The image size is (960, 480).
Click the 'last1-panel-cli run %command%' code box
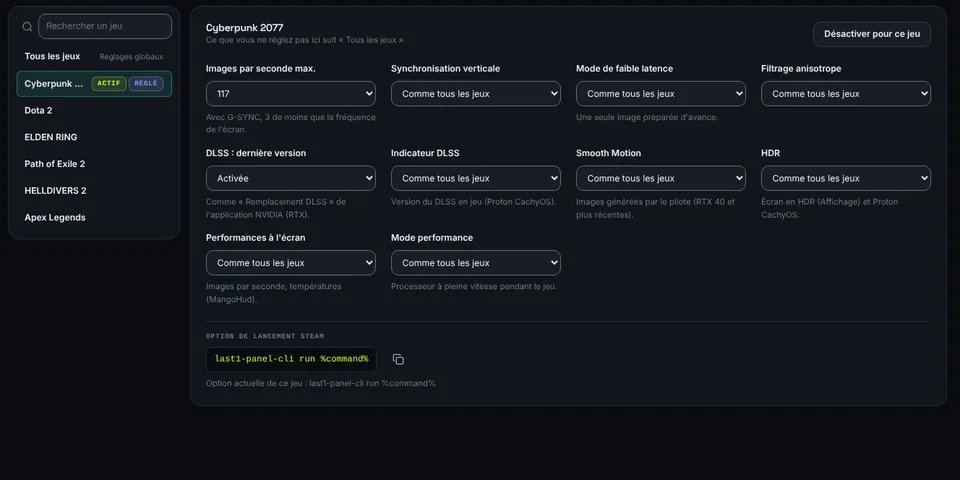coord(291,359)
